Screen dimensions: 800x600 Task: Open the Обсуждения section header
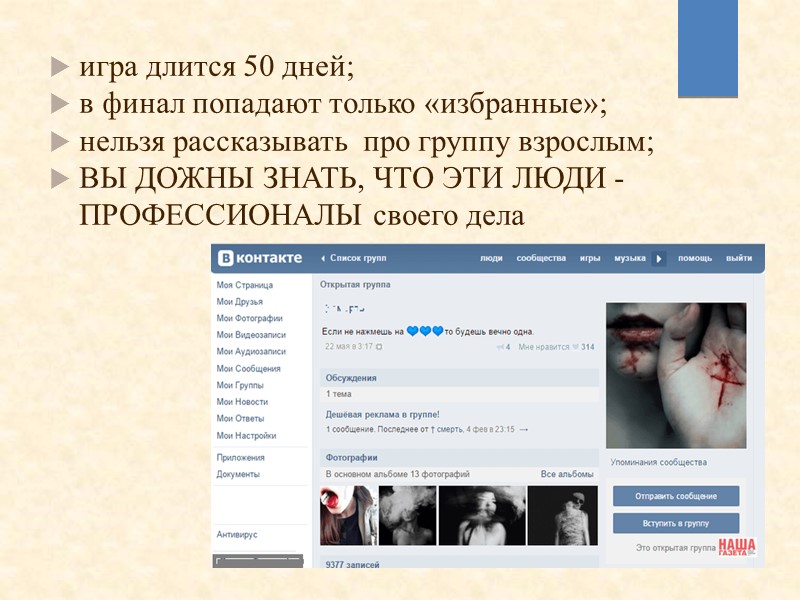[459, 378]
